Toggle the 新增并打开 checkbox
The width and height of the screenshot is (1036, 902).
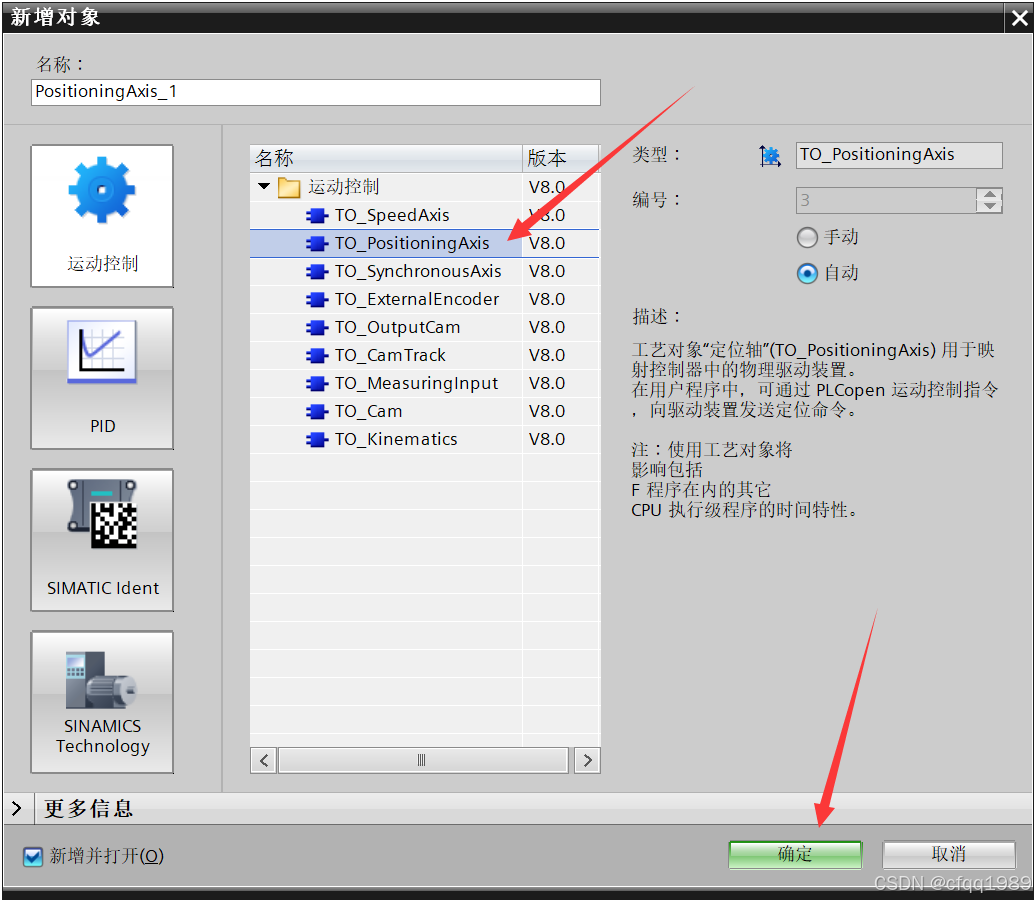pos(33,857)
